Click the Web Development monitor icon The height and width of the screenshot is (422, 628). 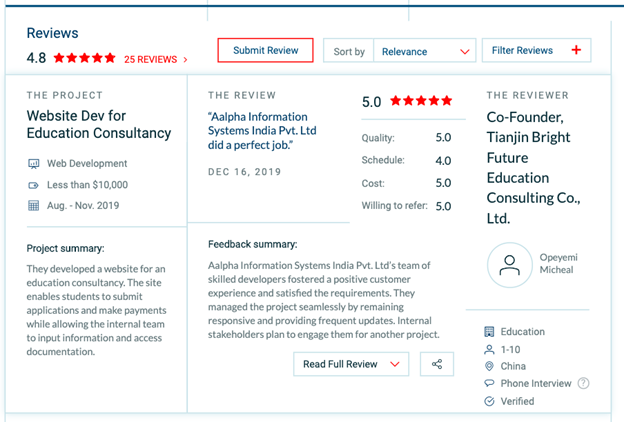(33, 163)
